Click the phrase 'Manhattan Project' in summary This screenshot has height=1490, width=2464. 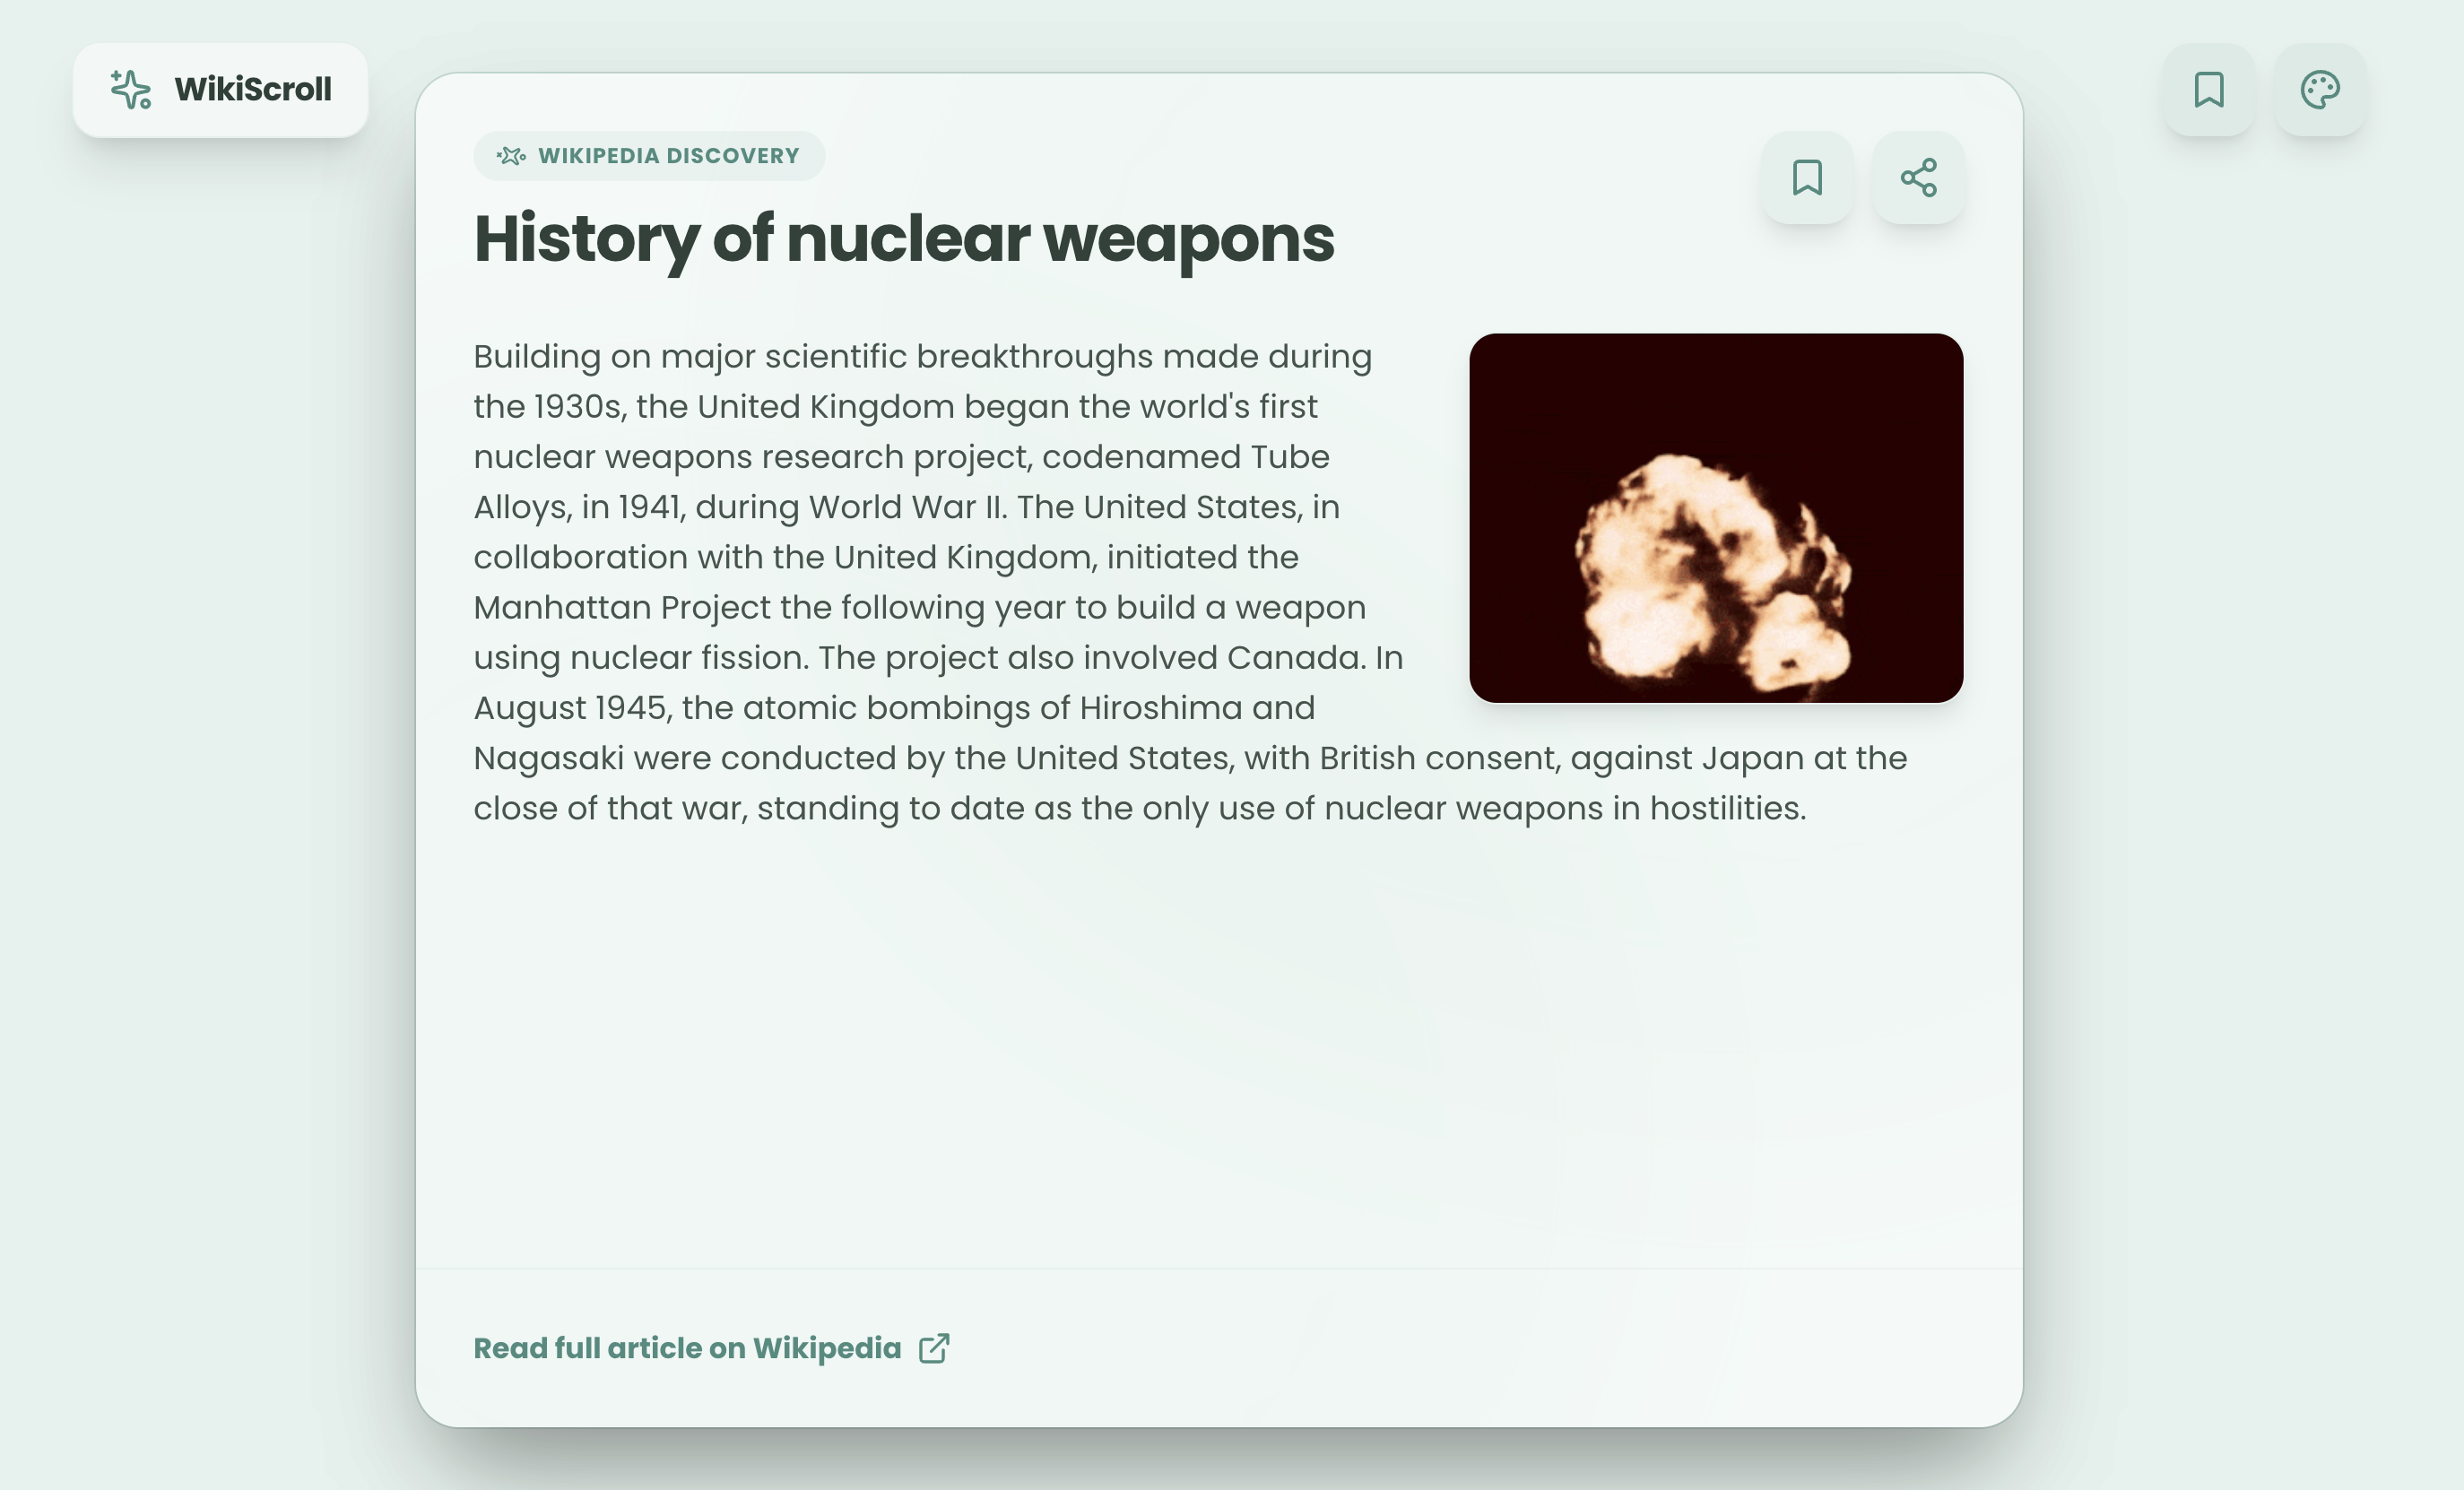click(x=621, y=608)
